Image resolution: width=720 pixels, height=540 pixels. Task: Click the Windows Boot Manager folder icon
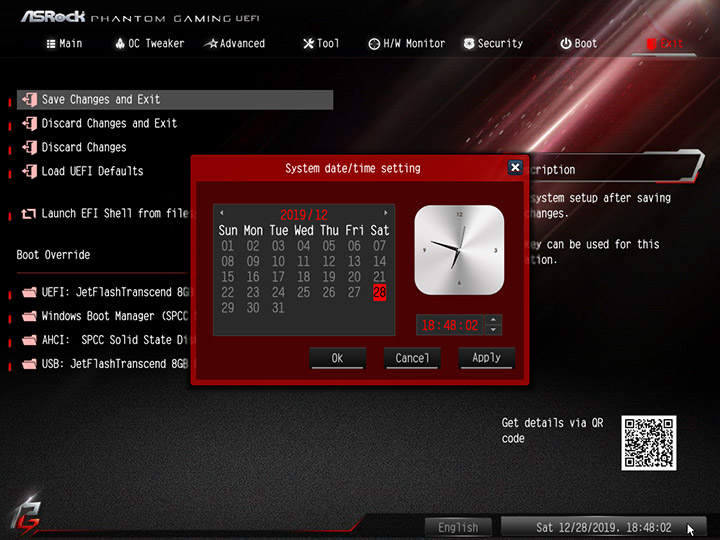29,316
